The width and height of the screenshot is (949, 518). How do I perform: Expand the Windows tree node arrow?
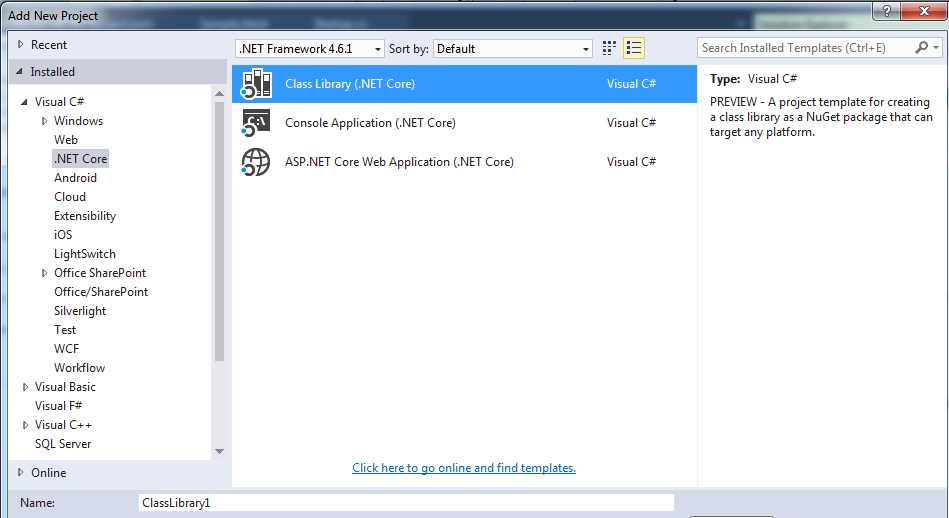coord(44,121)
